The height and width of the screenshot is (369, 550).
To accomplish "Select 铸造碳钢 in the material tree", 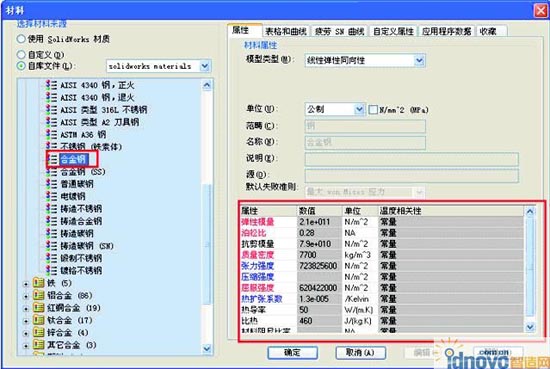I will point(77,233).
